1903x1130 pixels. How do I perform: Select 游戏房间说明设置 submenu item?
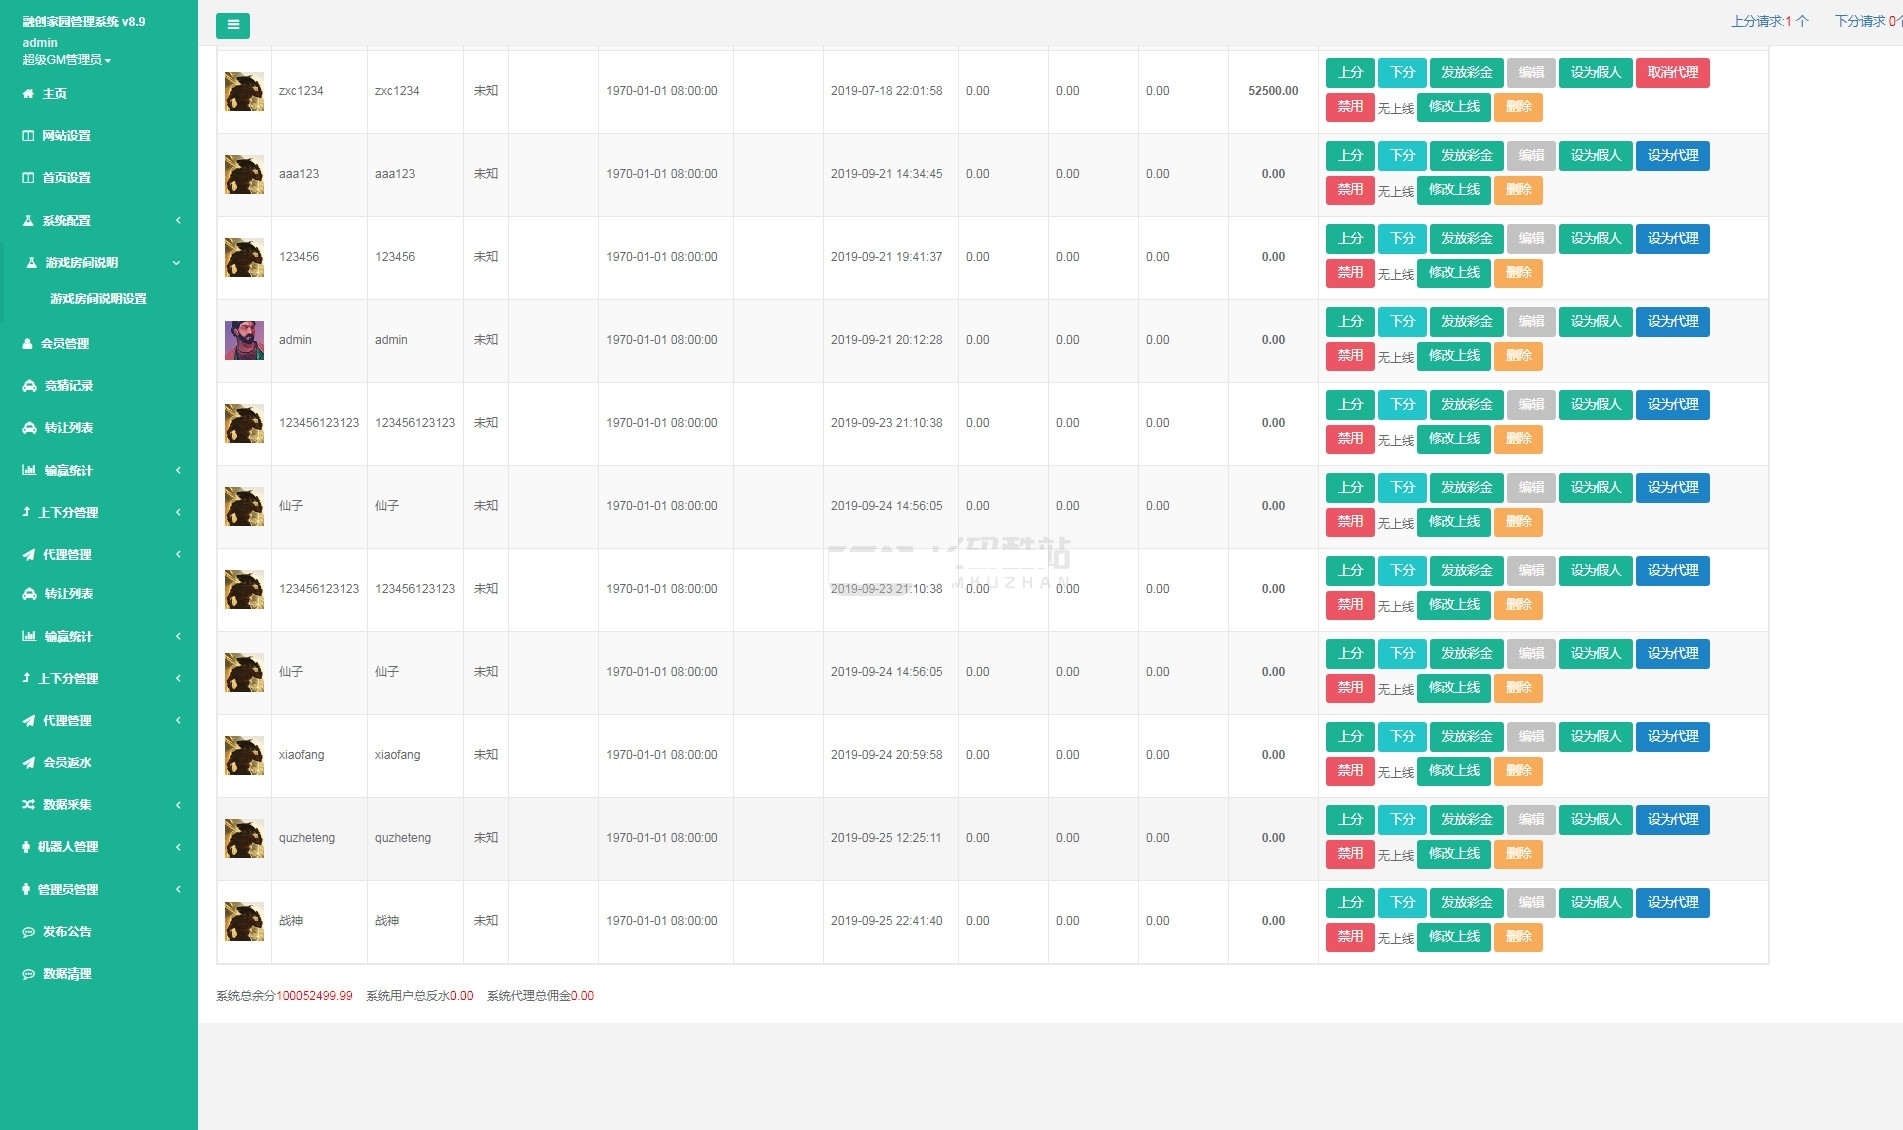click(98, 299)
